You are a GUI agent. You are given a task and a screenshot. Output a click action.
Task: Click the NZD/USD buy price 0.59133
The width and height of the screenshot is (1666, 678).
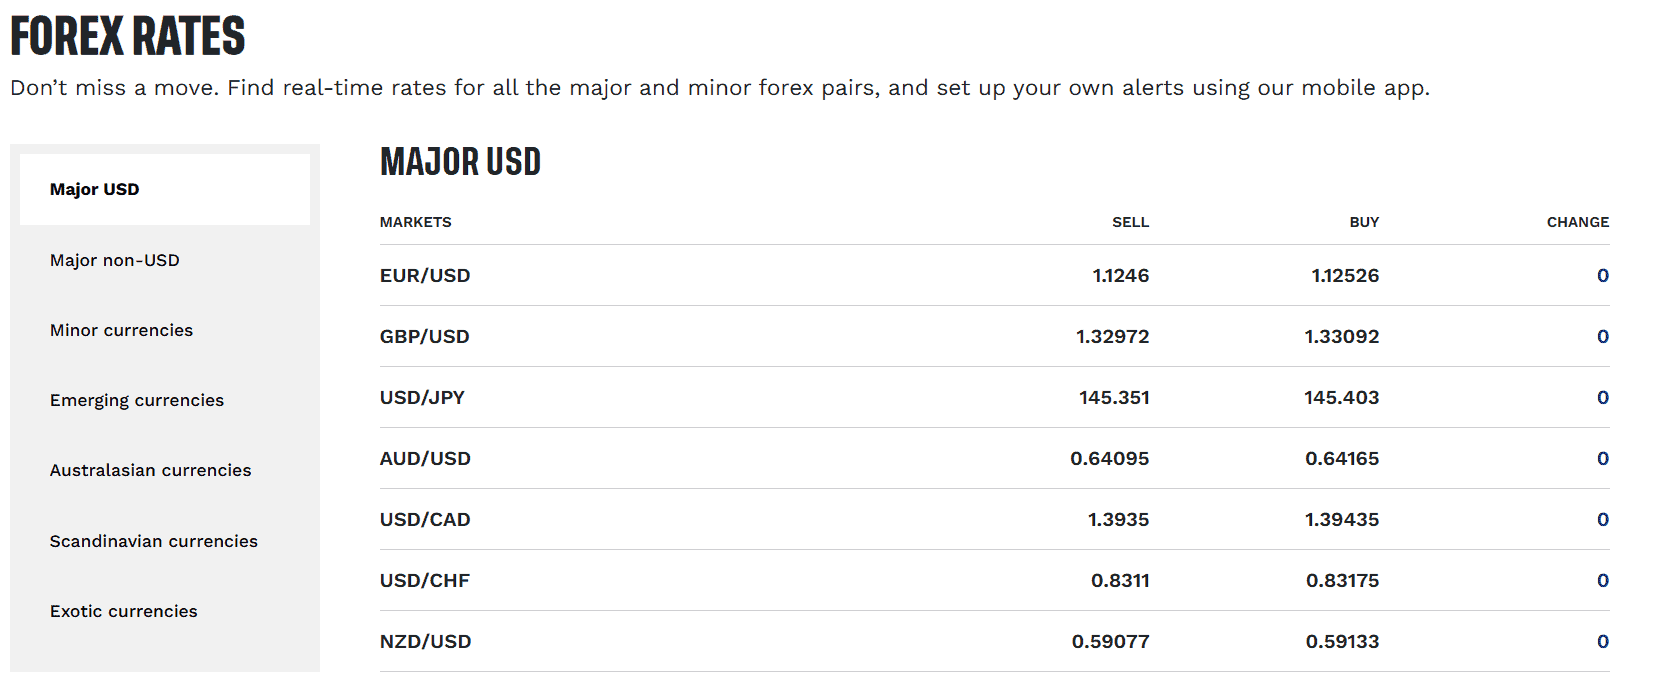tap(1342, 642)
